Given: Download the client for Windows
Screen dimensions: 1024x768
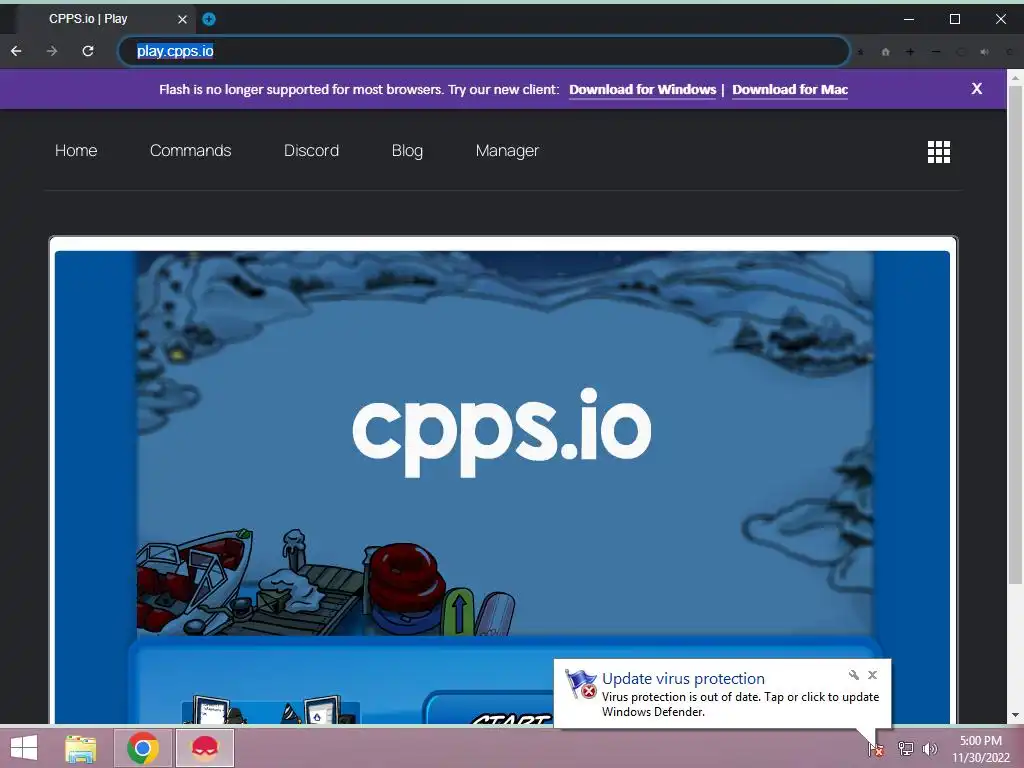Looking at the screenshot, I should [643, 89].
